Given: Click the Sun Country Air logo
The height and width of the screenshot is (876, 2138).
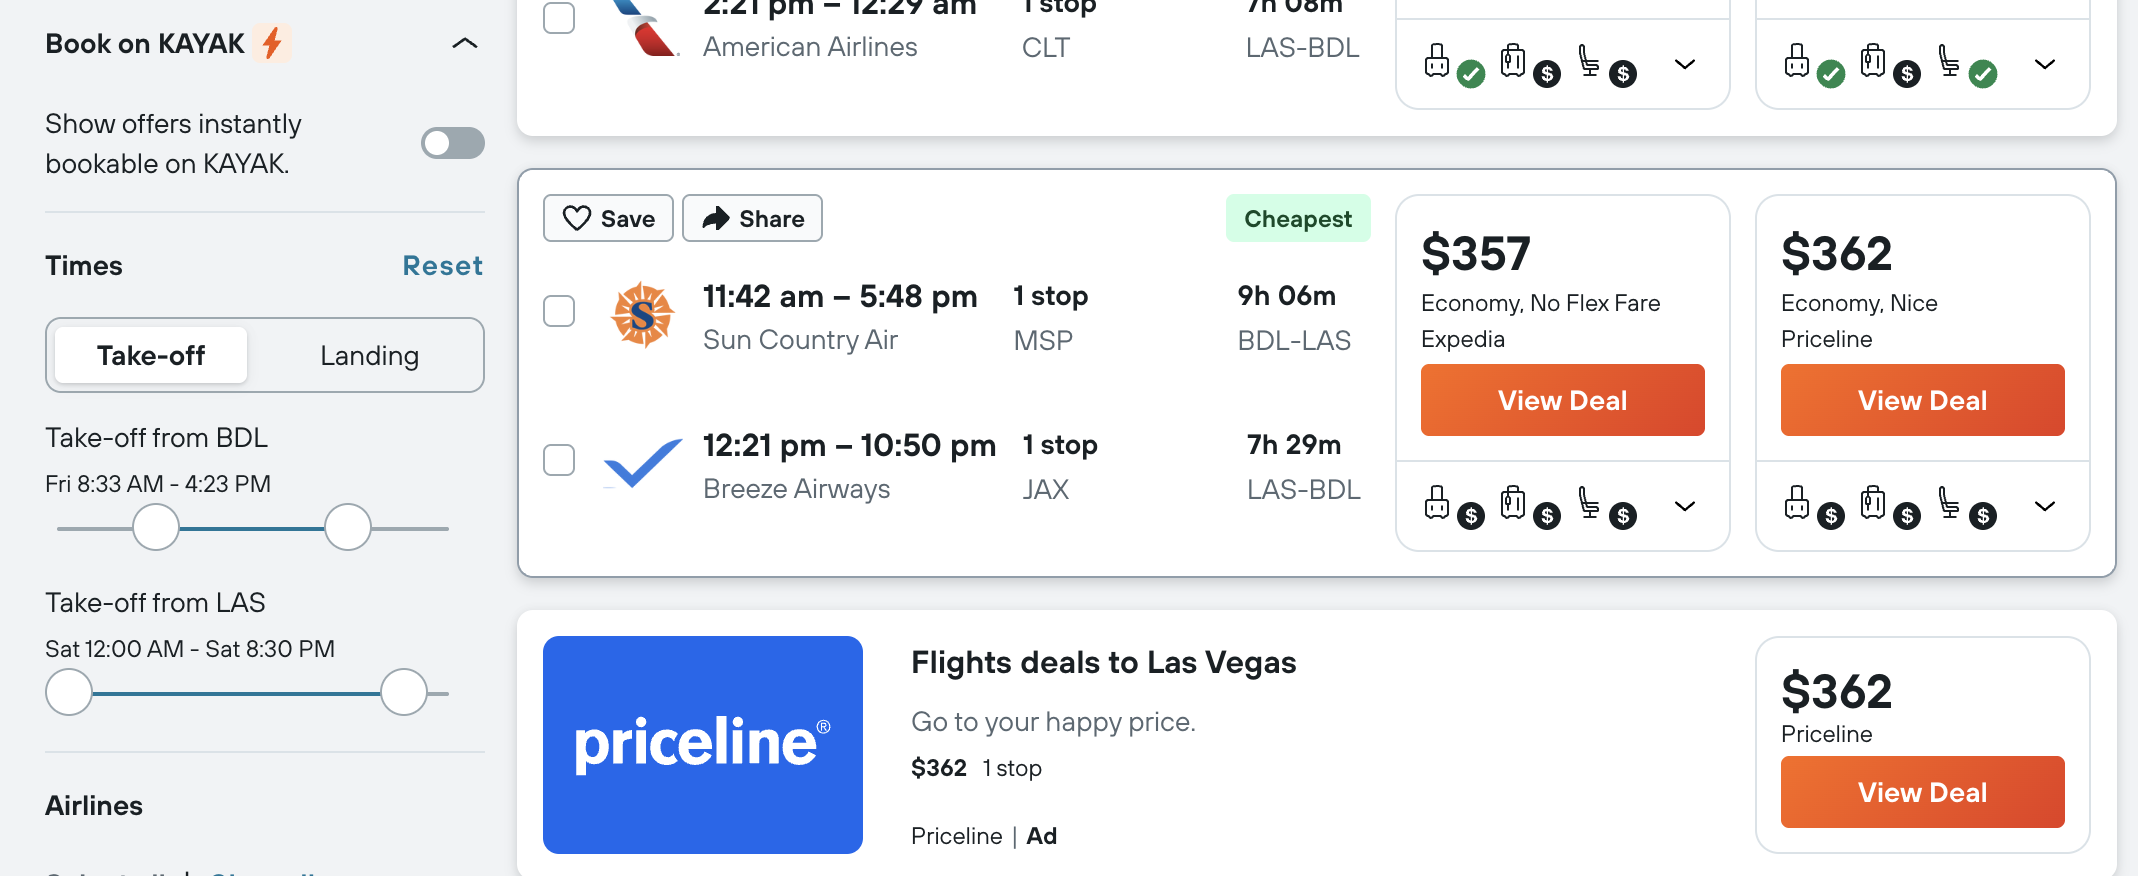Looking at the screenshot, I should 642,315.
